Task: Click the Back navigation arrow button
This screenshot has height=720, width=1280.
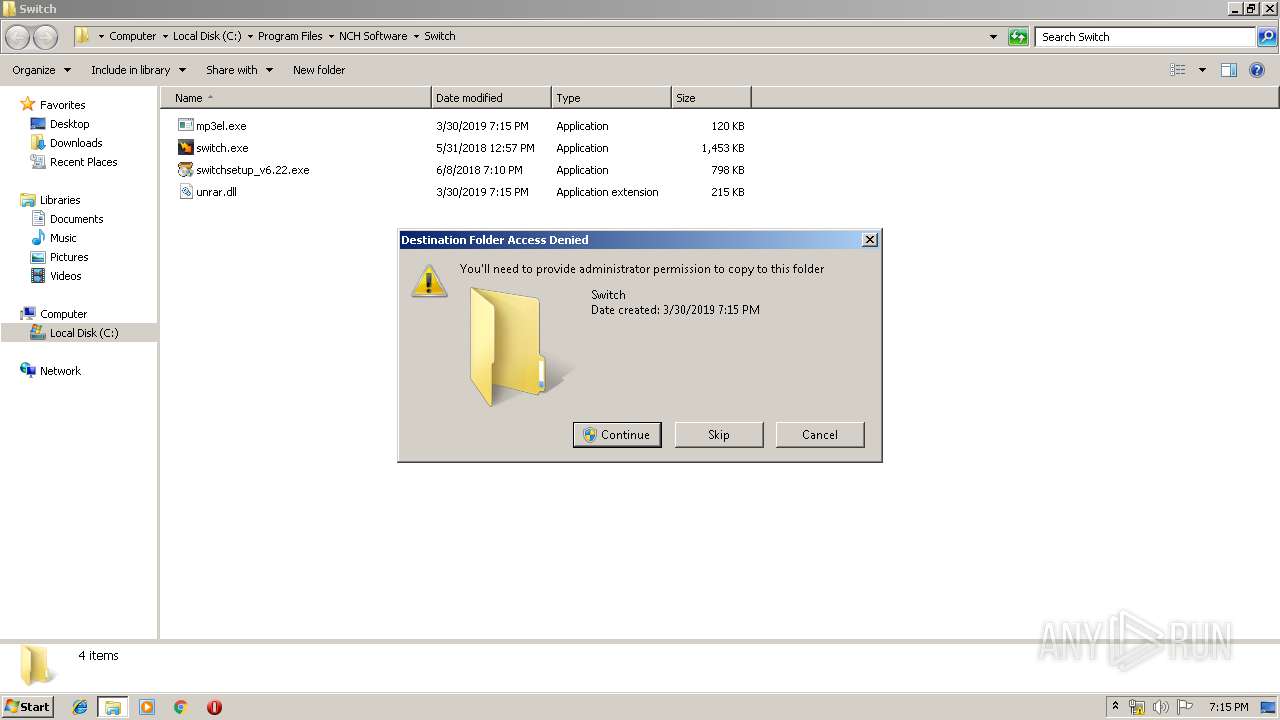Action: (x=18, y=37)
